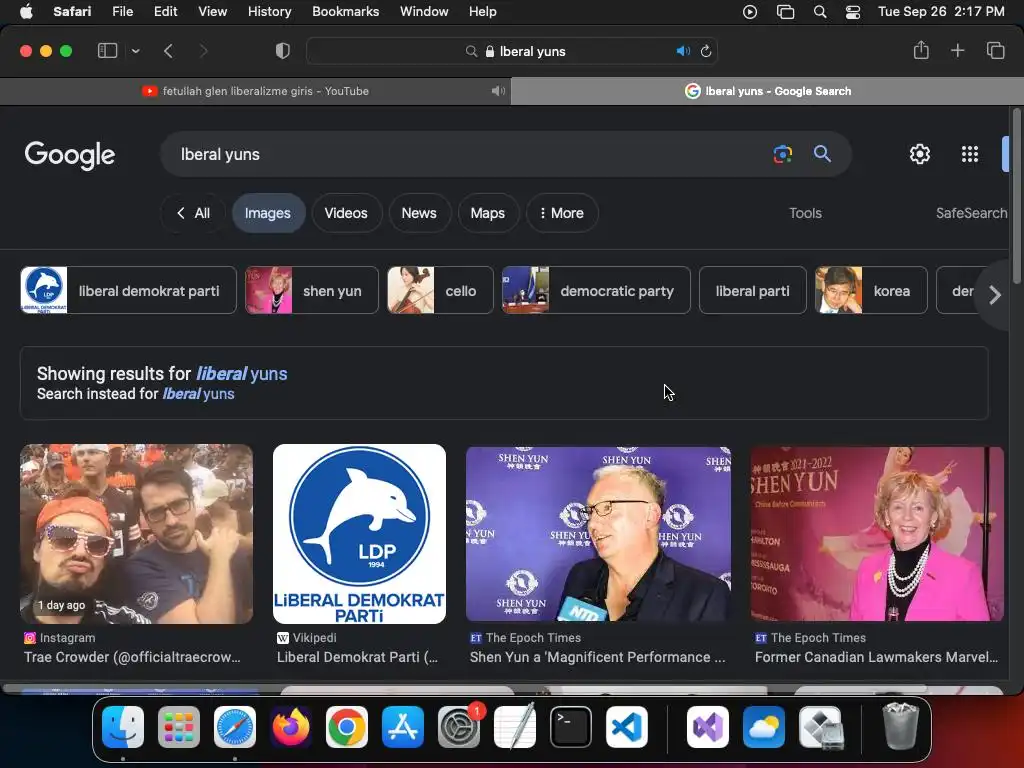Viewport: 1024px width, 768px height.
Task: Open Terminal from the Dock
Action: pos(571,727)
